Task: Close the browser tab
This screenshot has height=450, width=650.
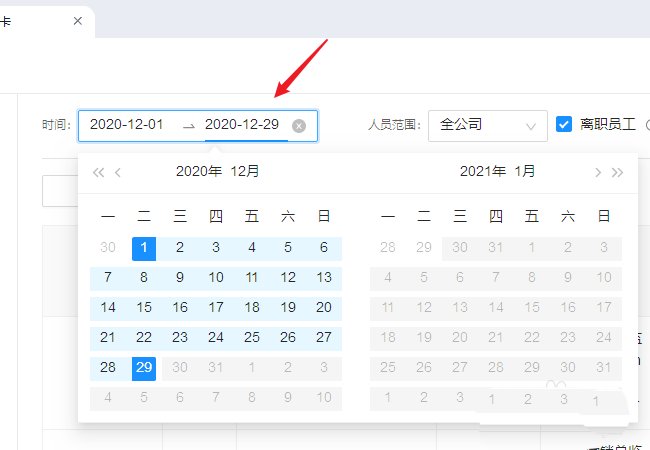Action: tap(78, 21)
